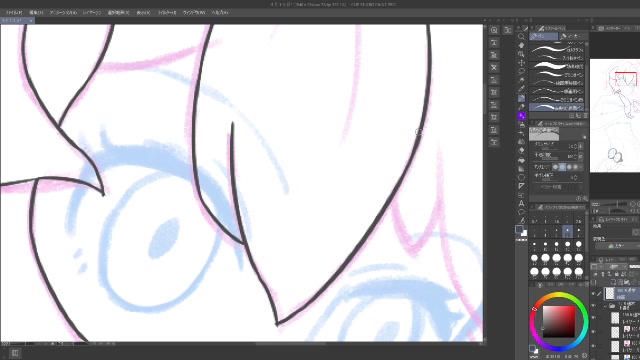
Task: Toggle eye of second layer inside folder
Action: (594, 332)
